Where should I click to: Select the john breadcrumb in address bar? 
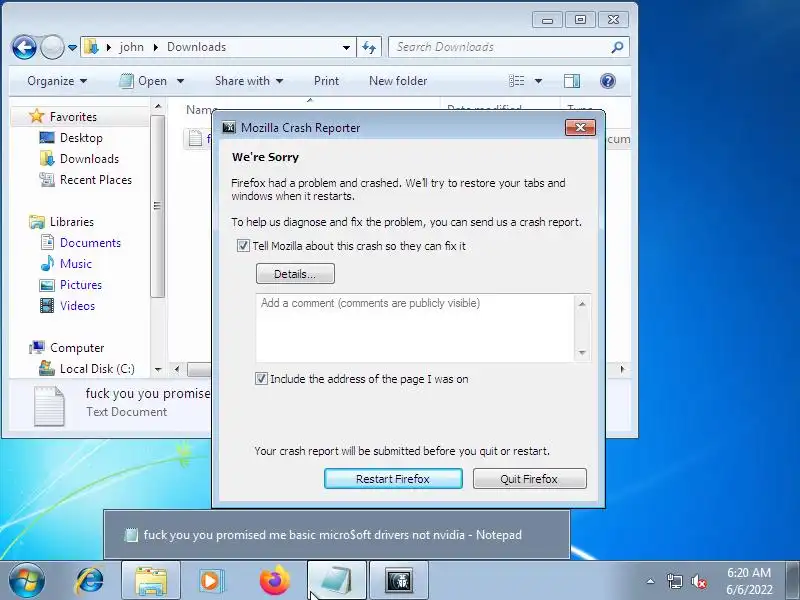tap(132, 47)
